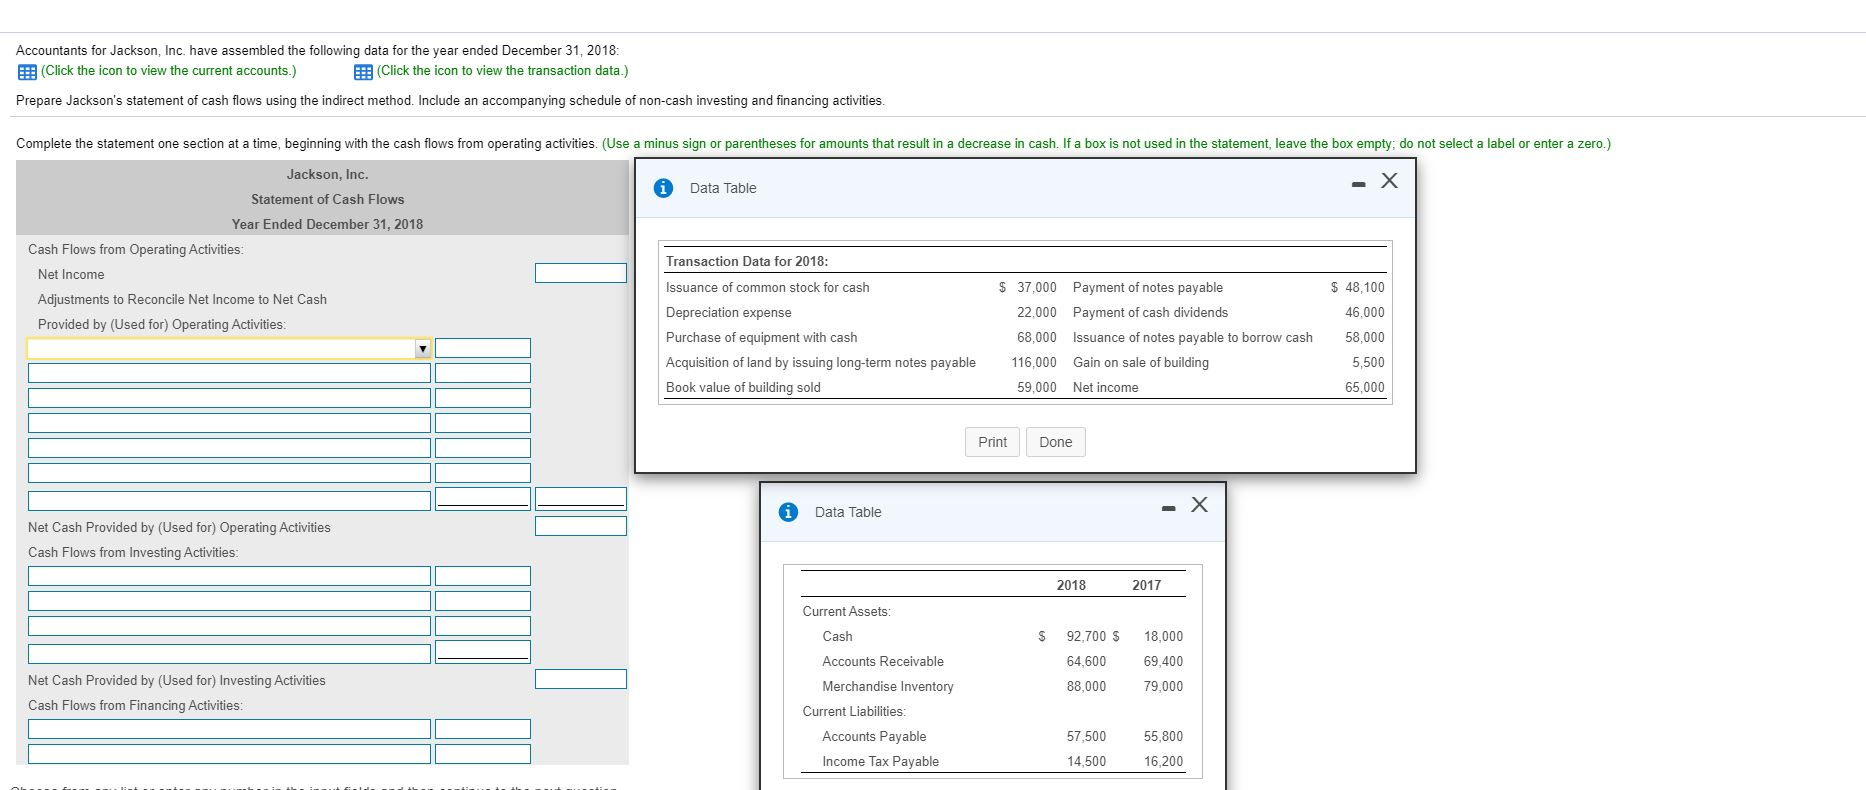
Task: Click Cash 2018 value 92,700
Action: click(1086, 637)
